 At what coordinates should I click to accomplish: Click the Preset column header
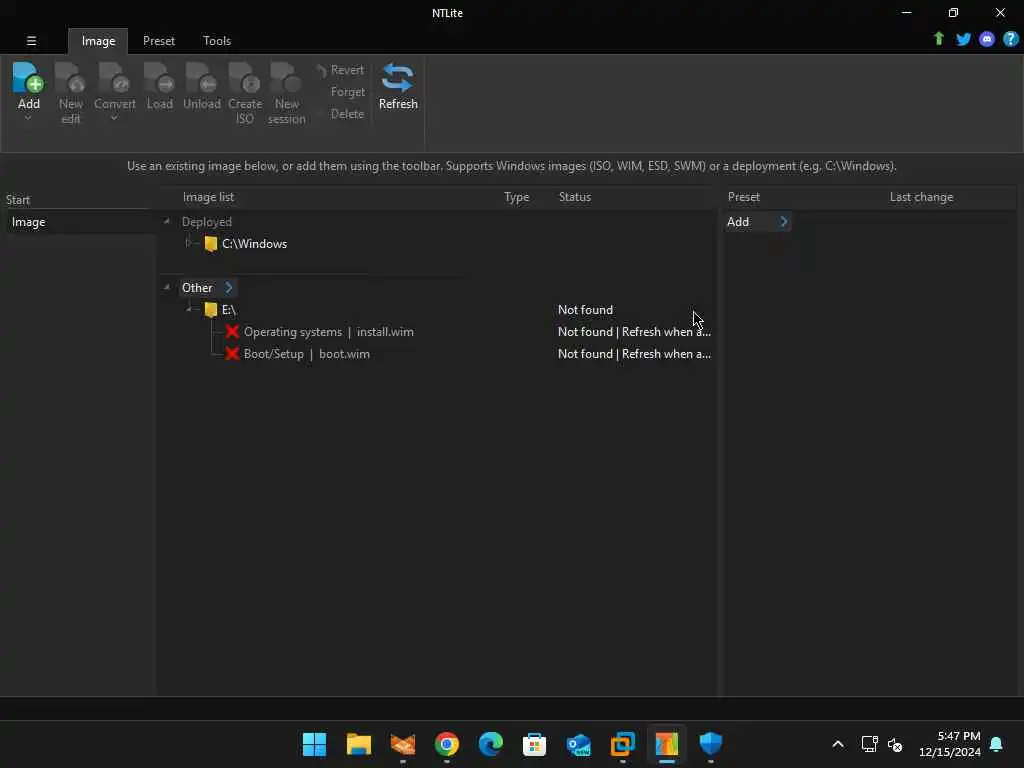coord(743,197)
